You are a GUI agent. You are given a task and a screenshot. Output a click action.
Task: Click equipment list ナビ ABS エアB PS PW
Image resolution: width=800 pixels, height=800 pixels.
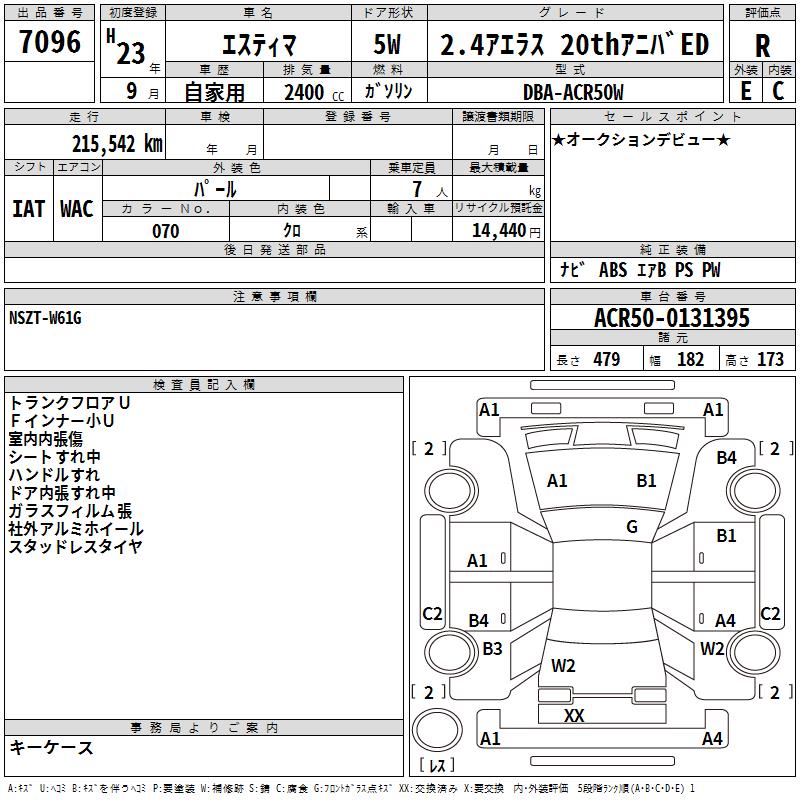640,269
